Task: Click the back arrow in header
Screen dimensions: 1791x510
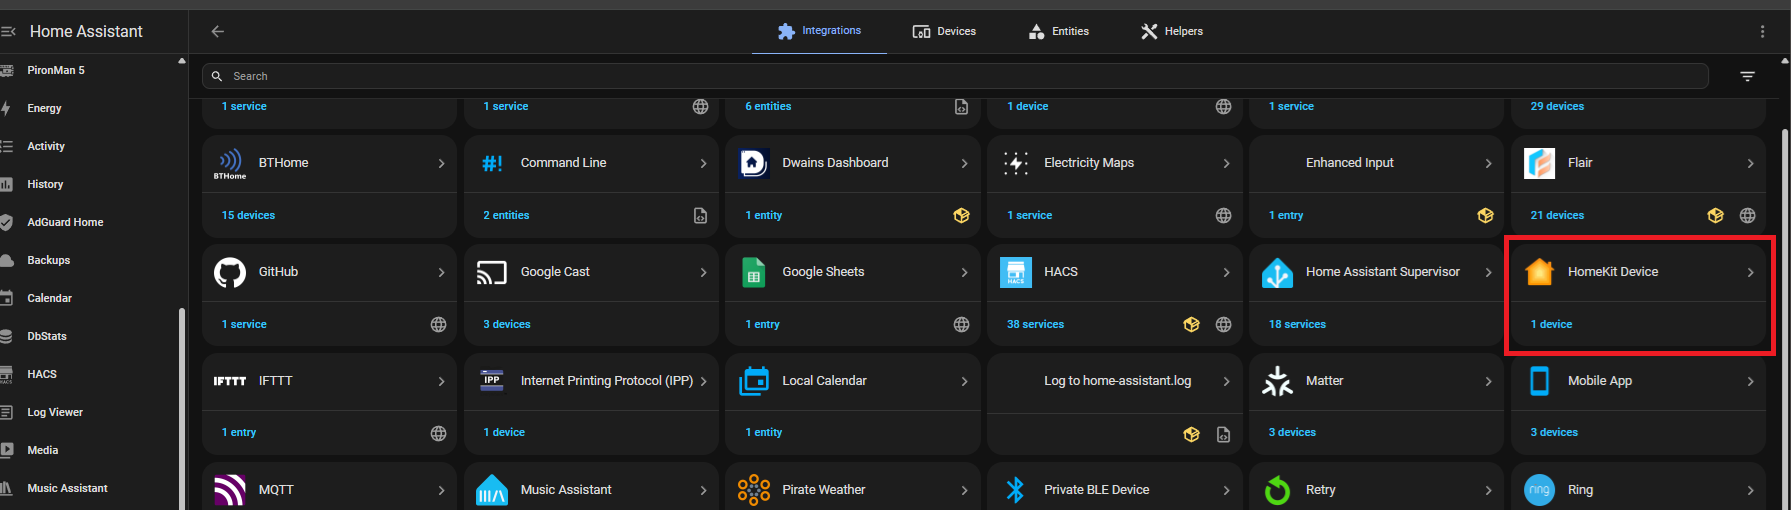Action: coord(217,31)
